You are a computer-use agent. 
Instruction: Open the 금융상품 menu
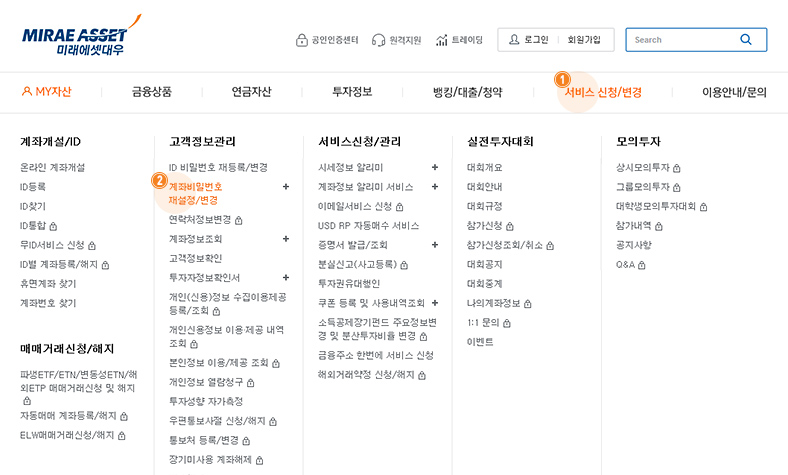pyautogui.click(x=151, y=92)
